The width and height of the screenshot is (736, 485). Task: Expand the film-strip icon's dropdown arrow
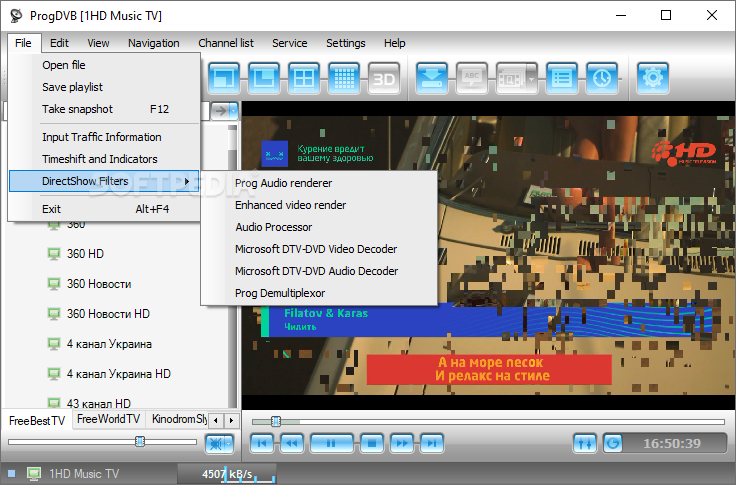[x=532, y=78]
